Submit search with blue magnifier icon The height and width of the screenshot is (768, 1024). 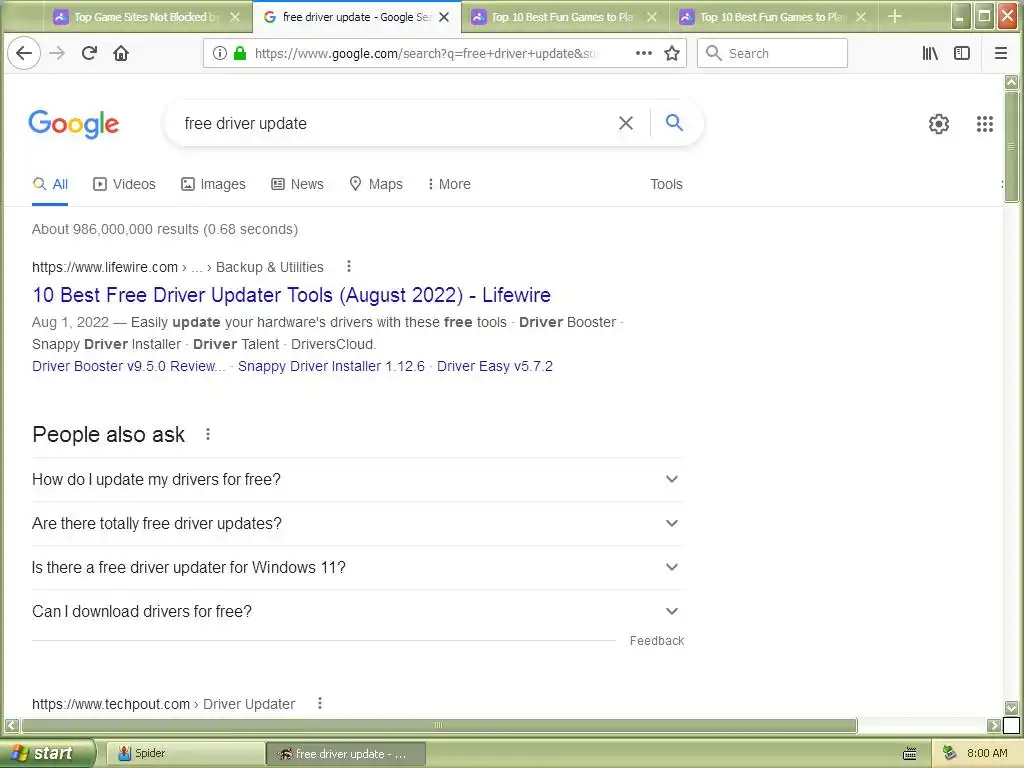click(674, 122)
